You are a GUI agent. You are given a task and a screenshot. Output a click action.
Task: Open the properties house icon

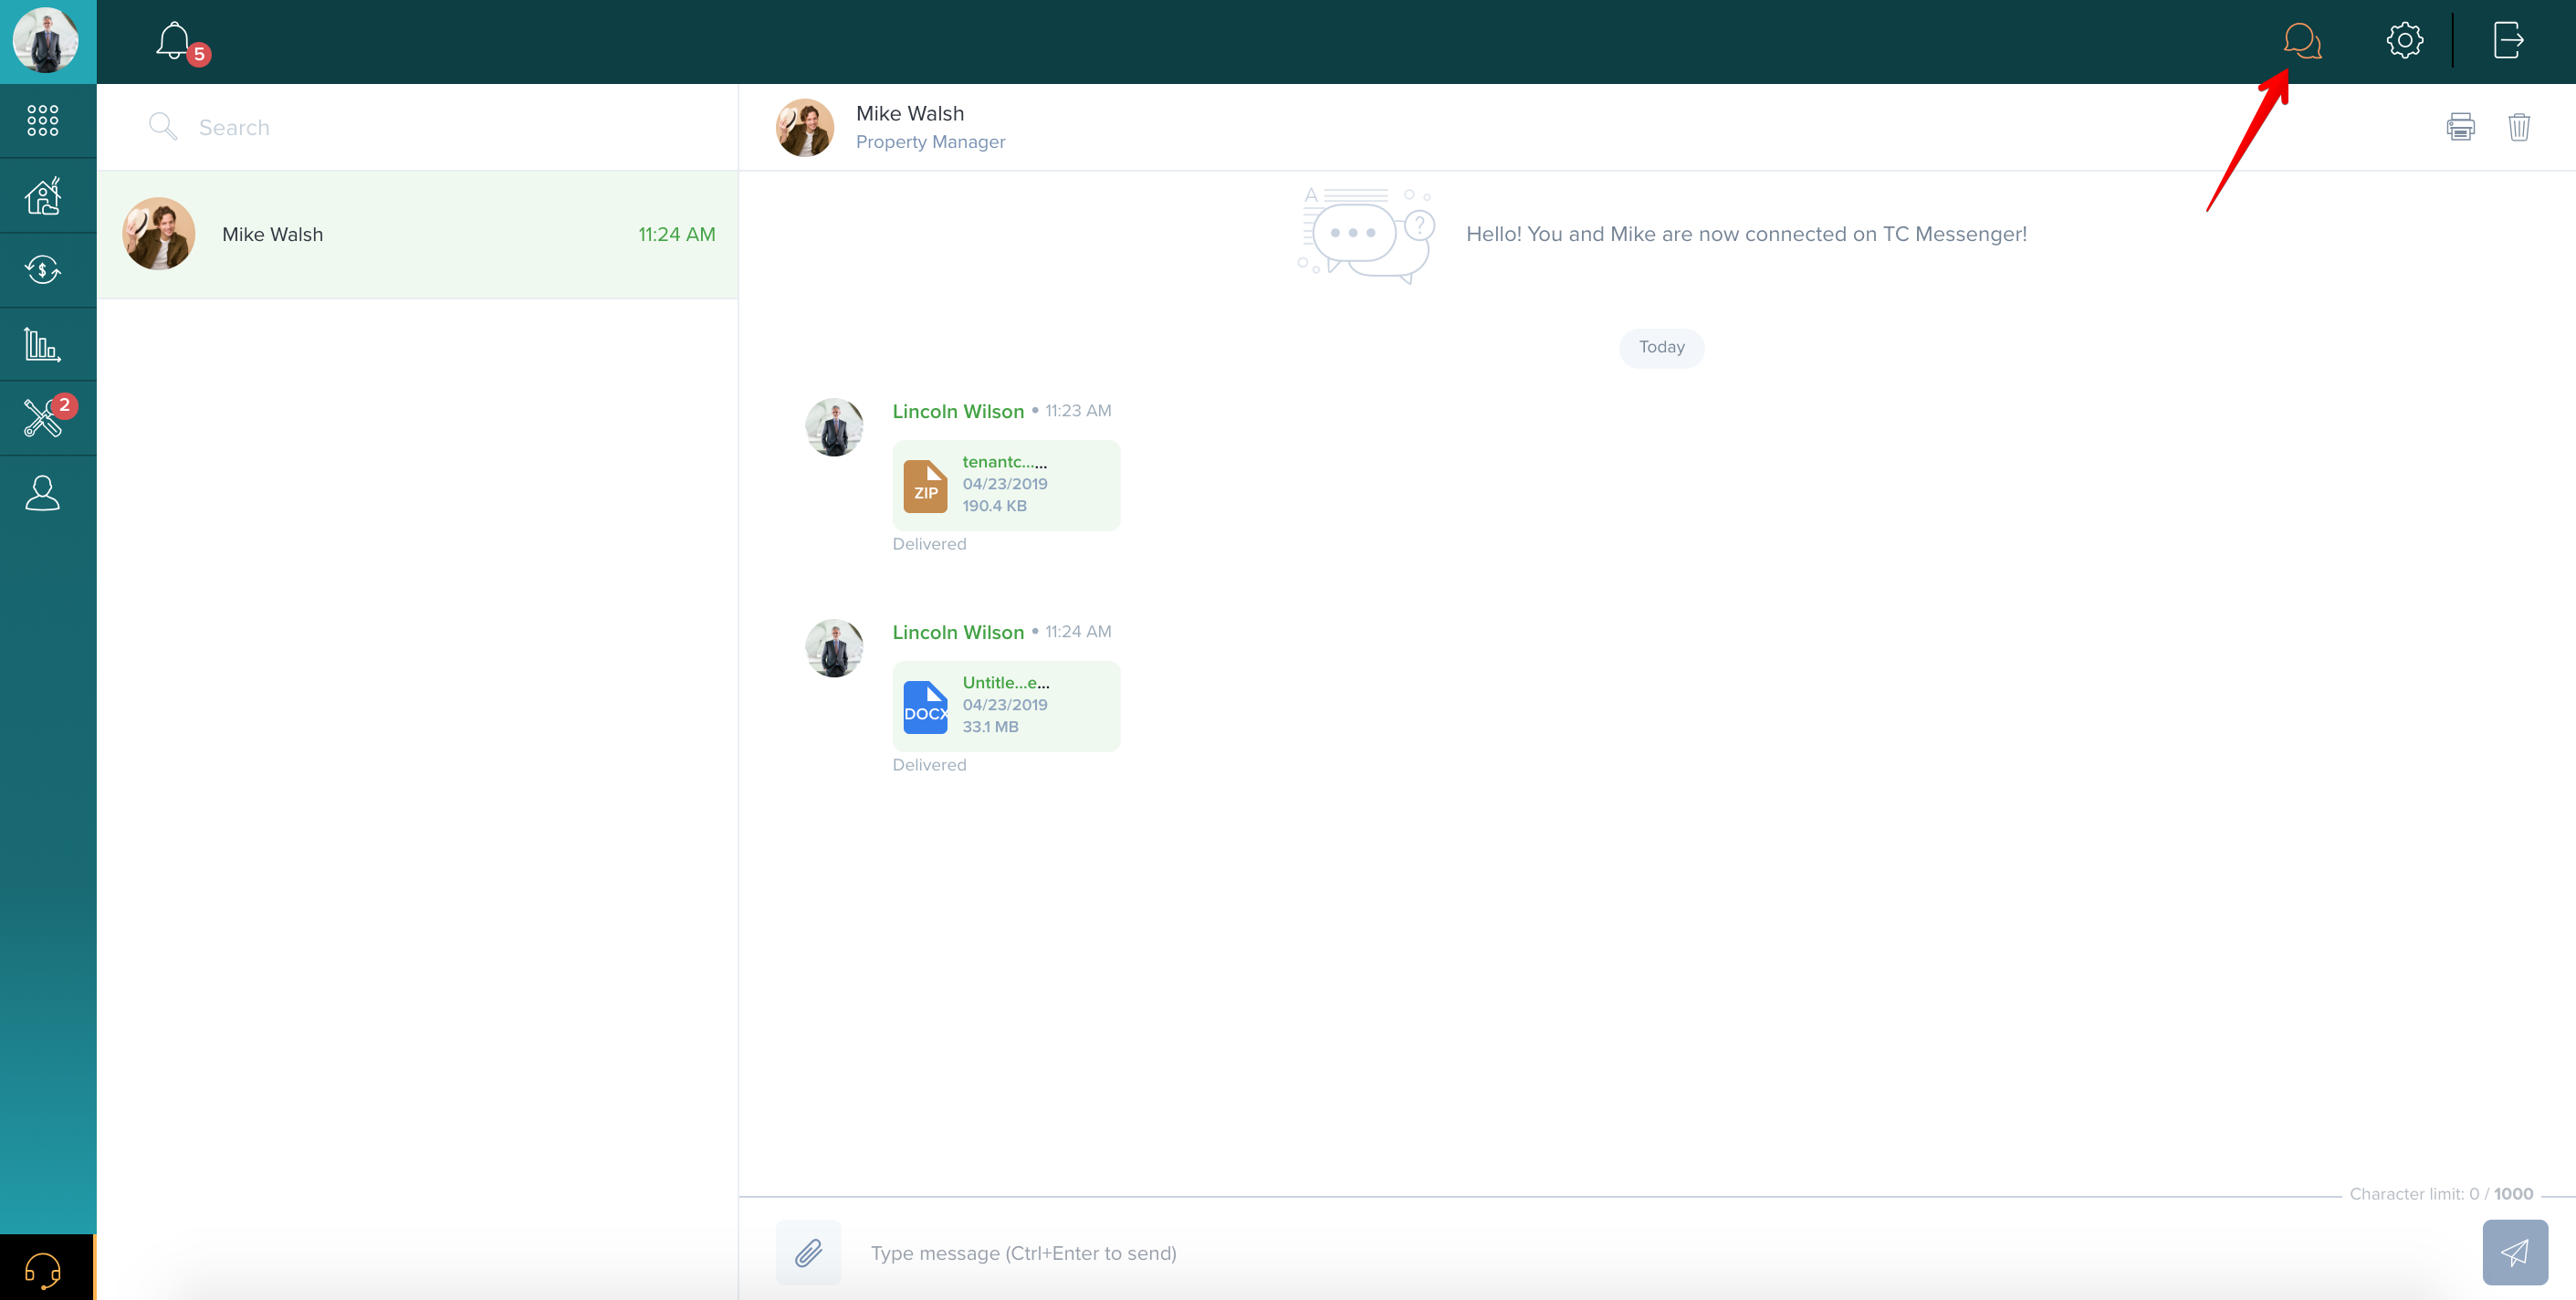pos(43,196)
